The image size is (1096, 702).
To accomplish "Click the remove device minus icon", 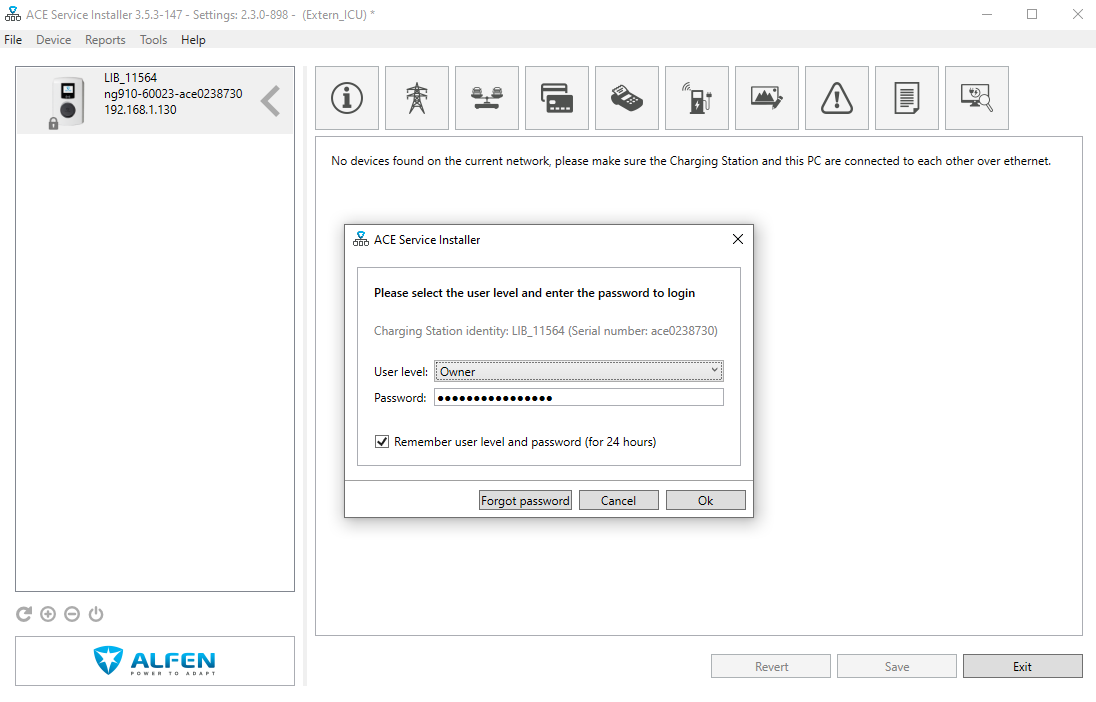I will click(72, 614).
